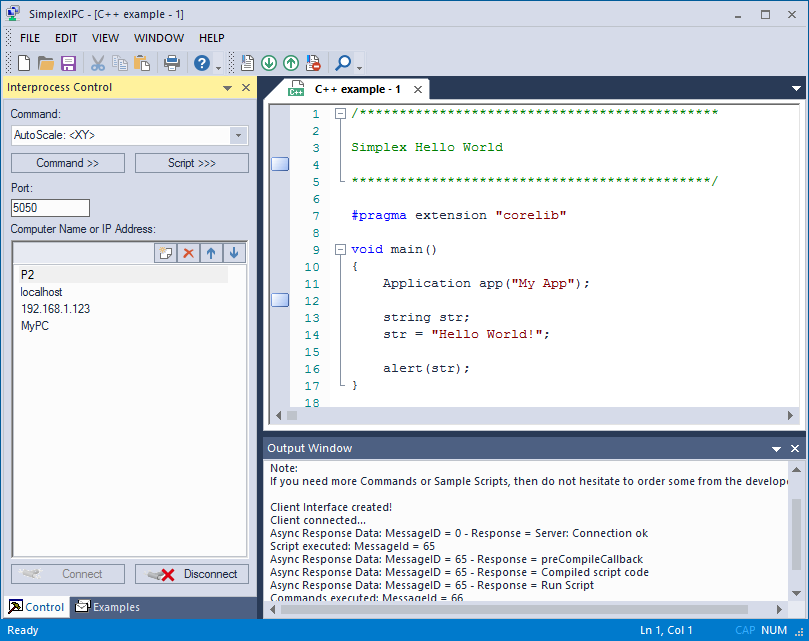The width and height of the screenshot is (809, 641).
Task: Open the Command combo box dropdown
Action: [x=238, y=135]
